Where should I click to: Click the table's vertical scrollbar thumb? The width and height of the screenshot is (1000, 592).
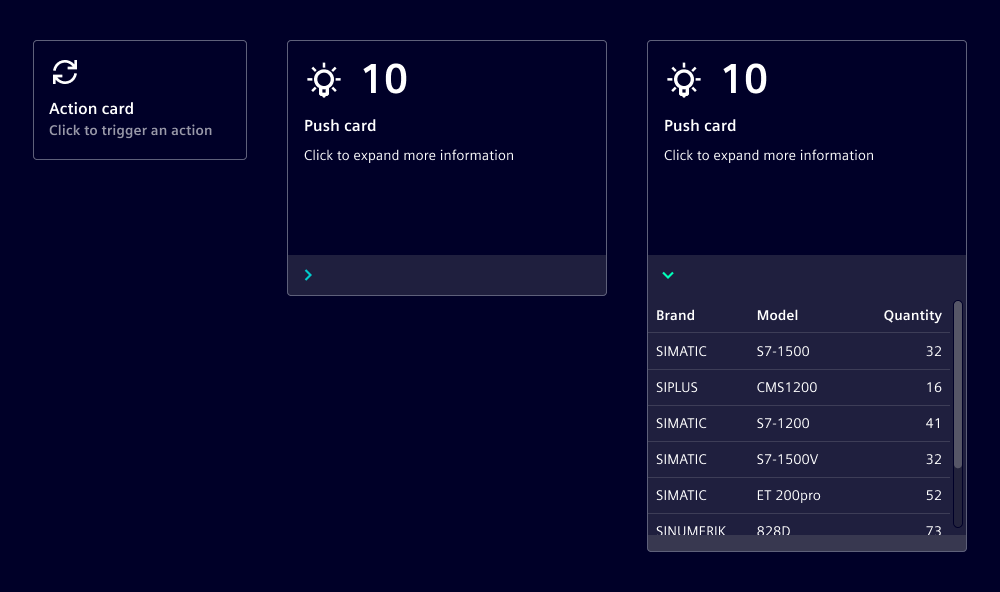click(x=958, y=385)
